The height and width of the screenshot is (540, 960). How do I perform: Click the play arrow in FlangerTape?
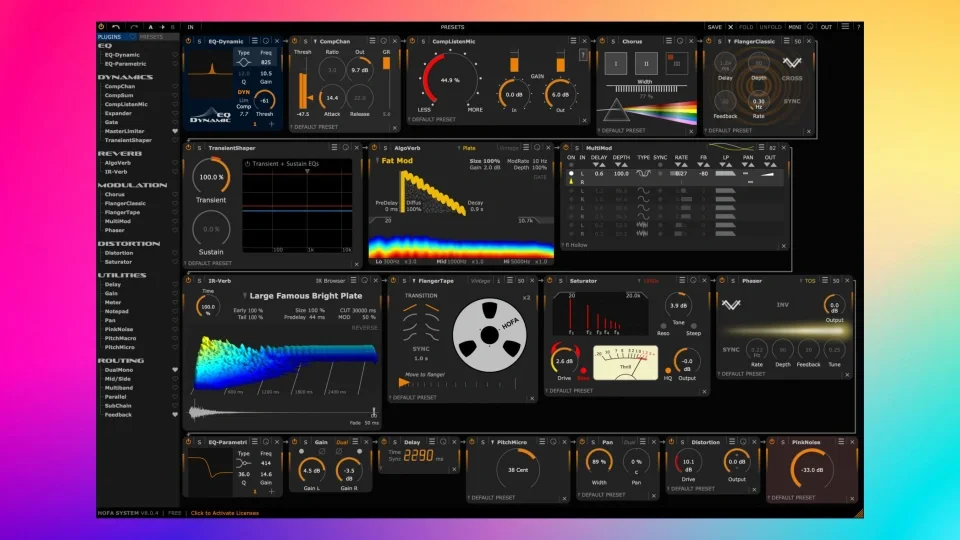point(404,383)
